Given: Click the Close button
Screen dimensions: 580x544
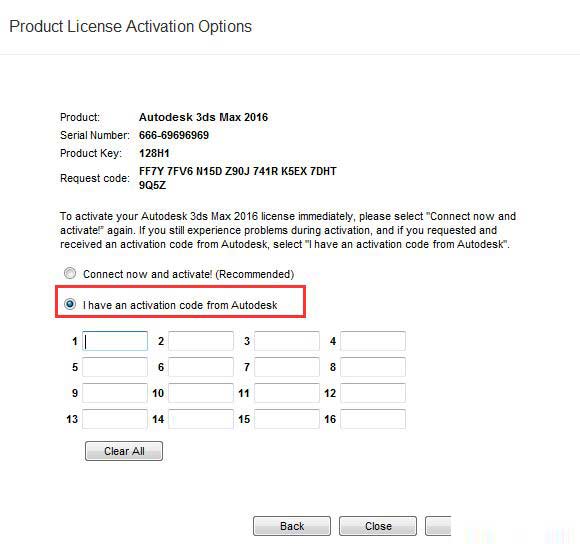Looking at the screenshot, I should coord(378,526).
